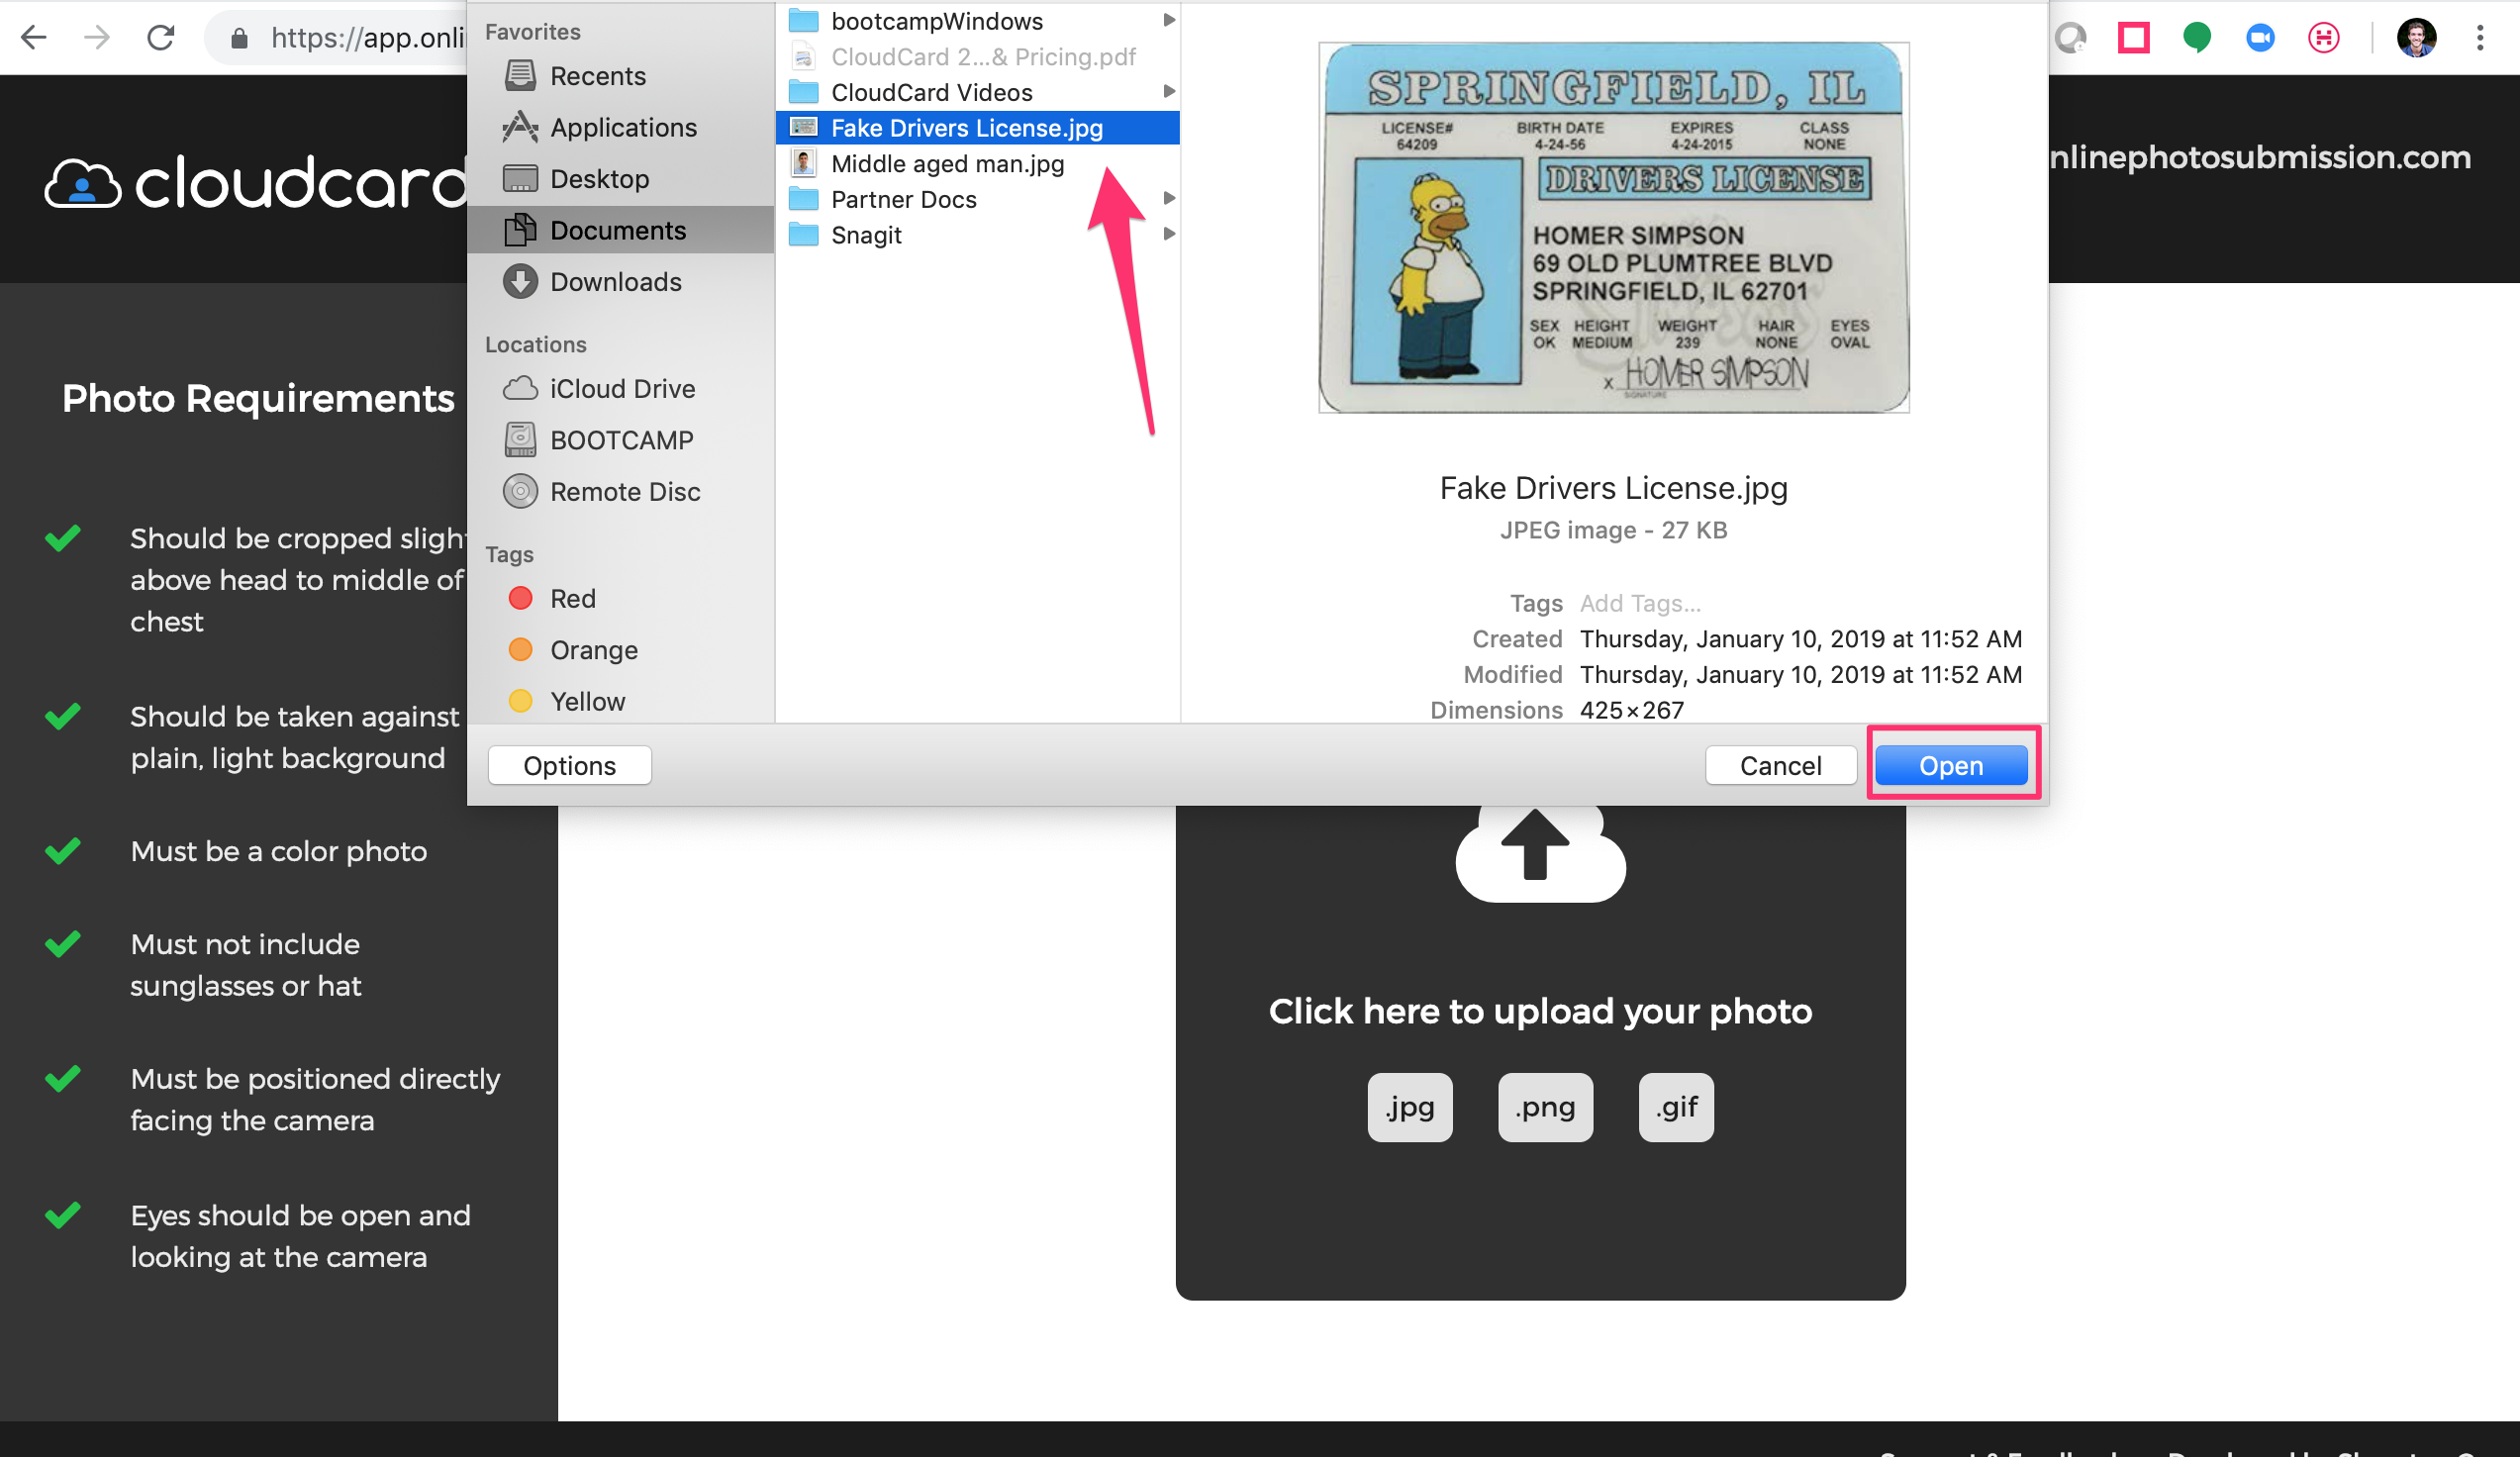This screenshot has height=1457, width=2520.
Task: Select the Middle aged man.jpg file
Action: pyautogui.click(x=946, y=163)
